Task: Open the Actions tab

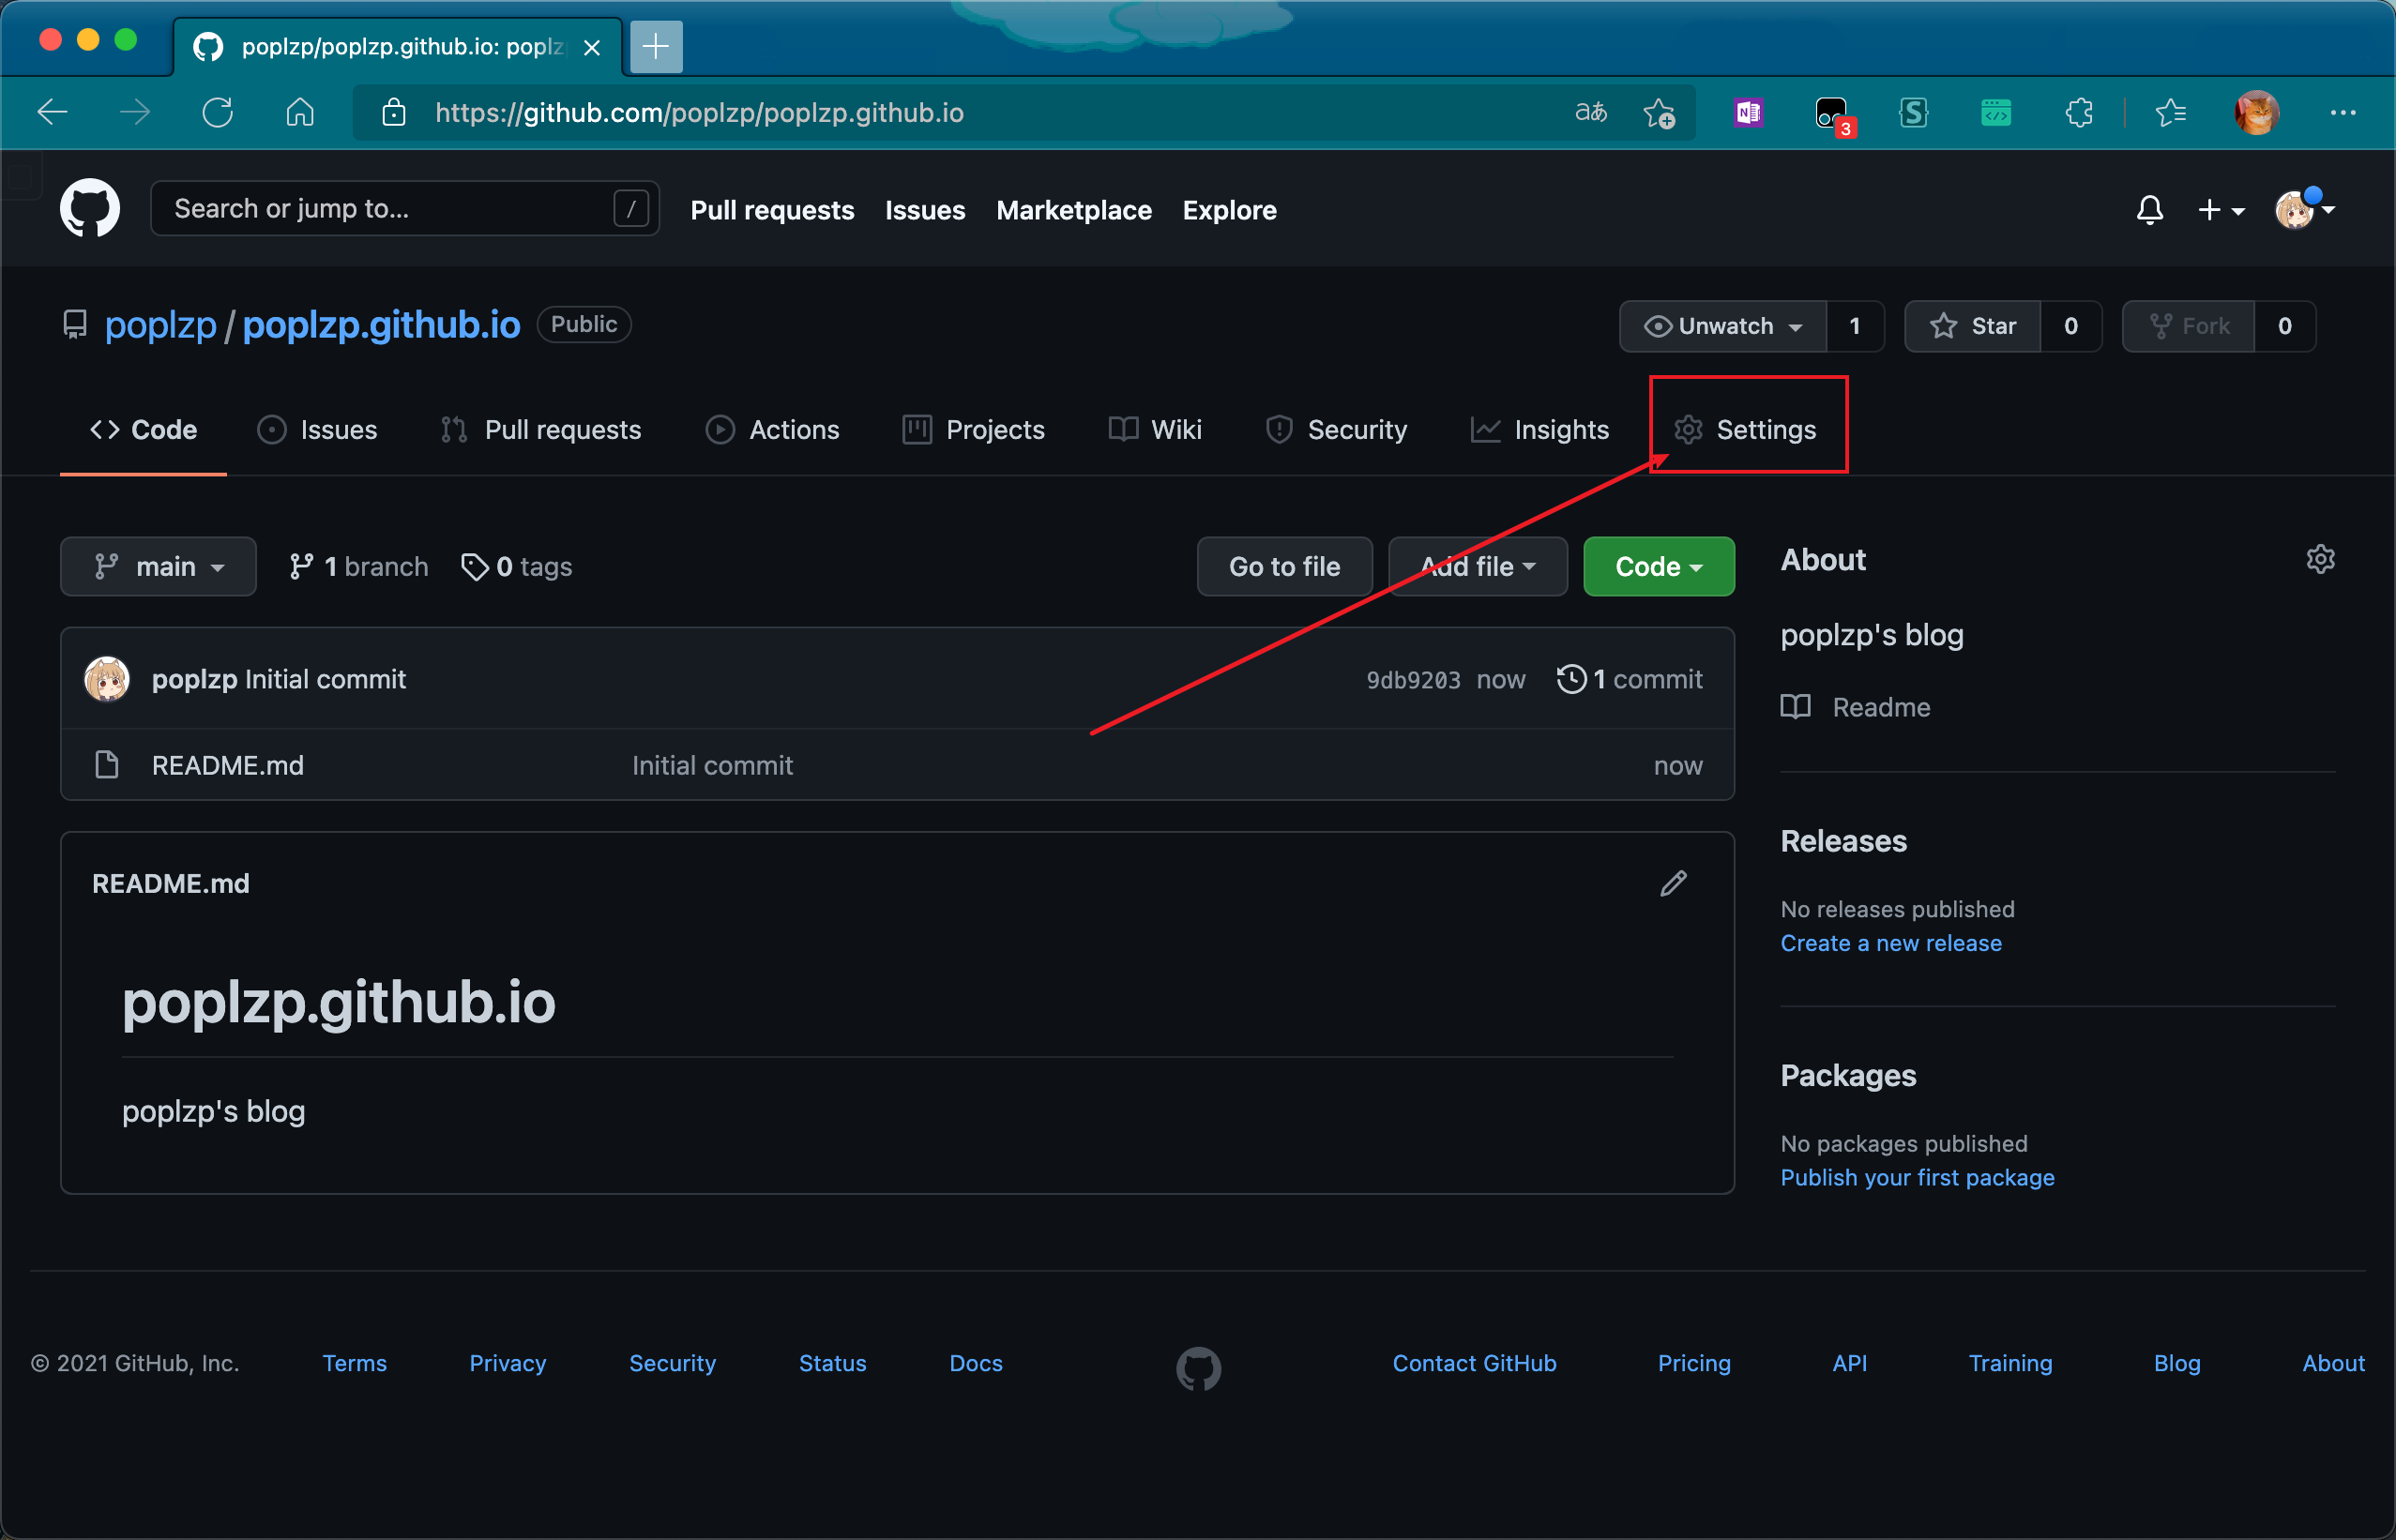Action: (x=772, y=430)
